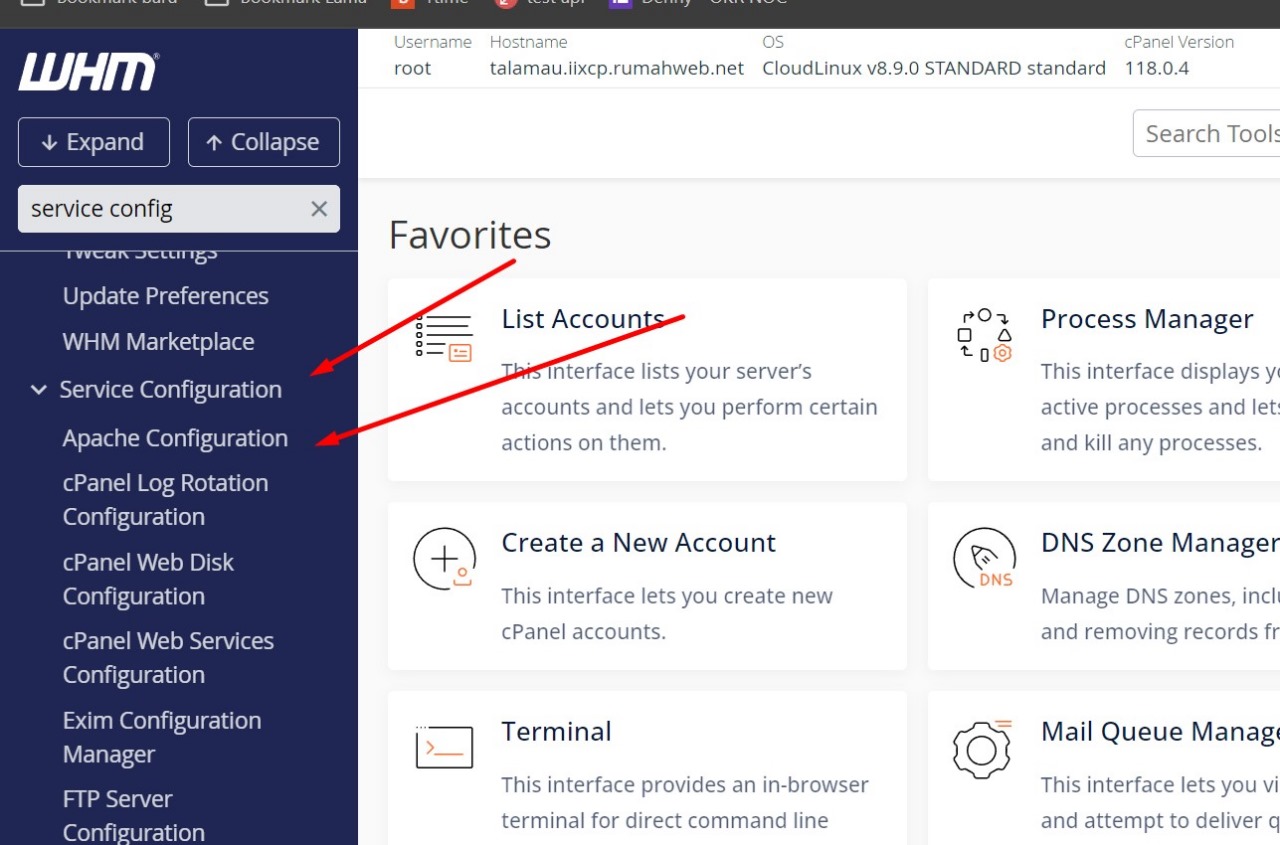Click the List Accounts icon
This screenshot has height=845, width=1280.
[x=444, y=337]
